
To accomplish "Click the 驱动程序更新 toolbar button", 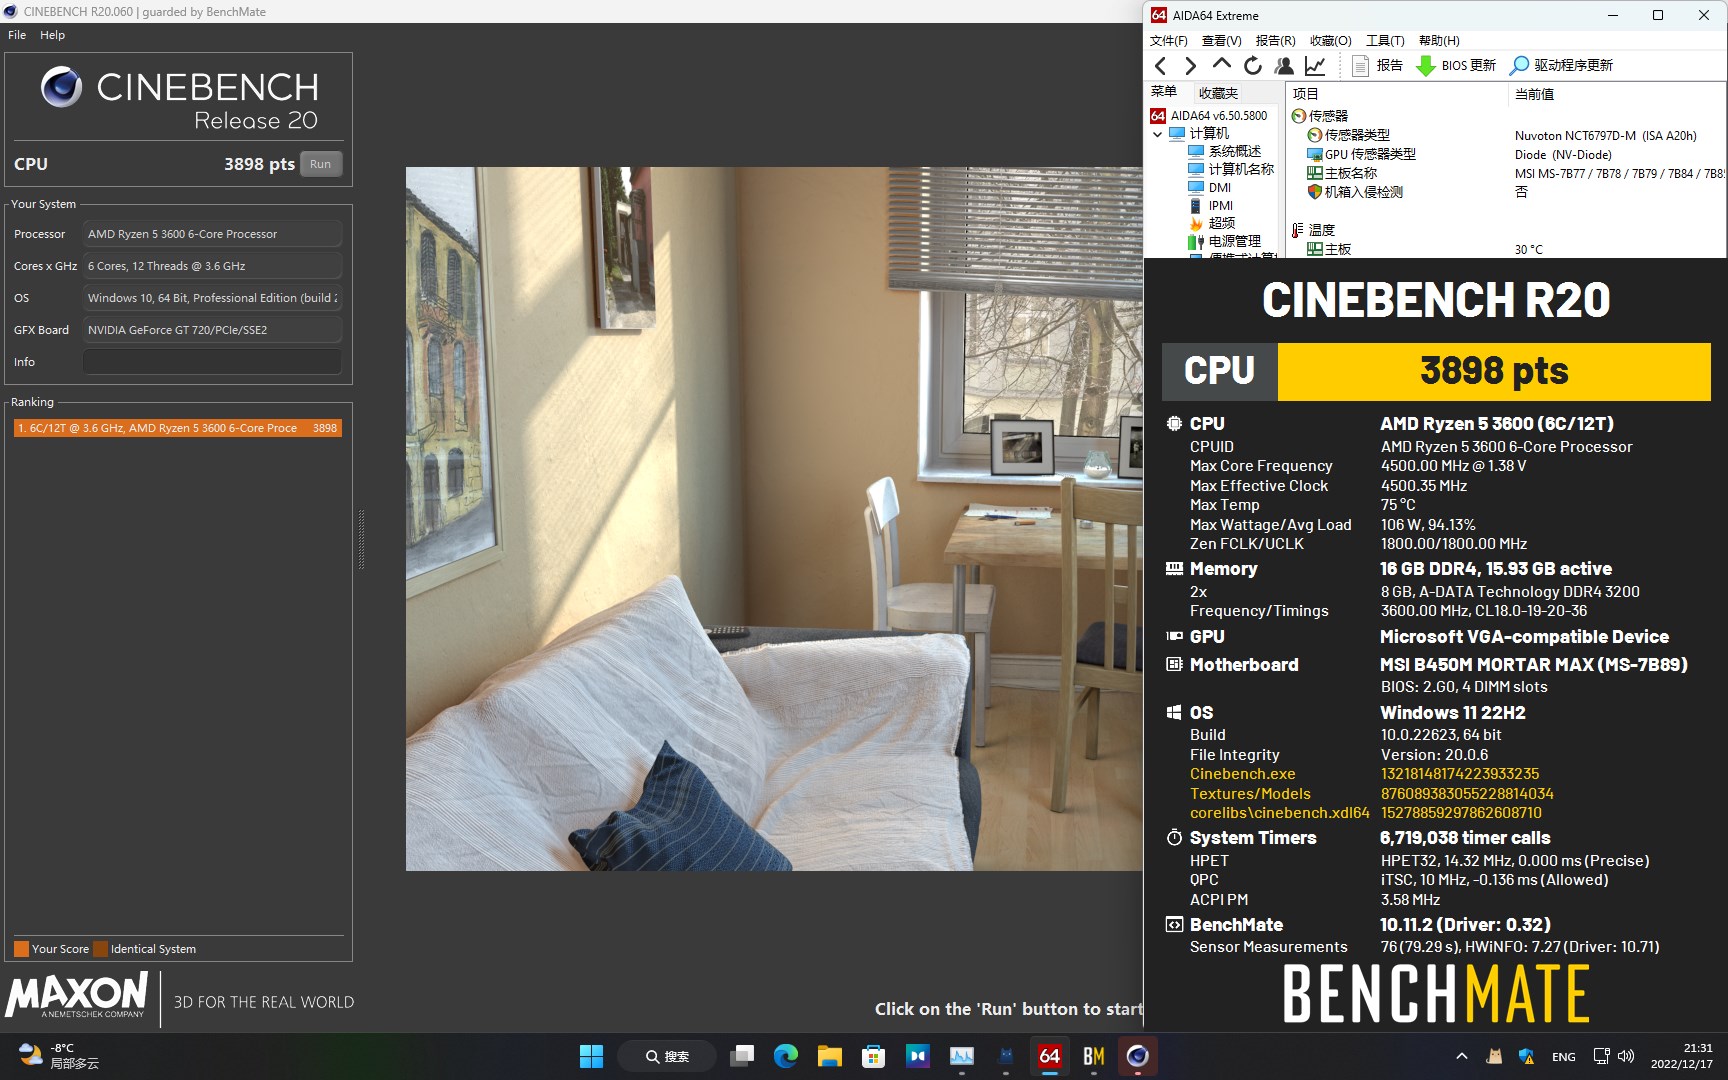I will click(x=1561, y=66).
